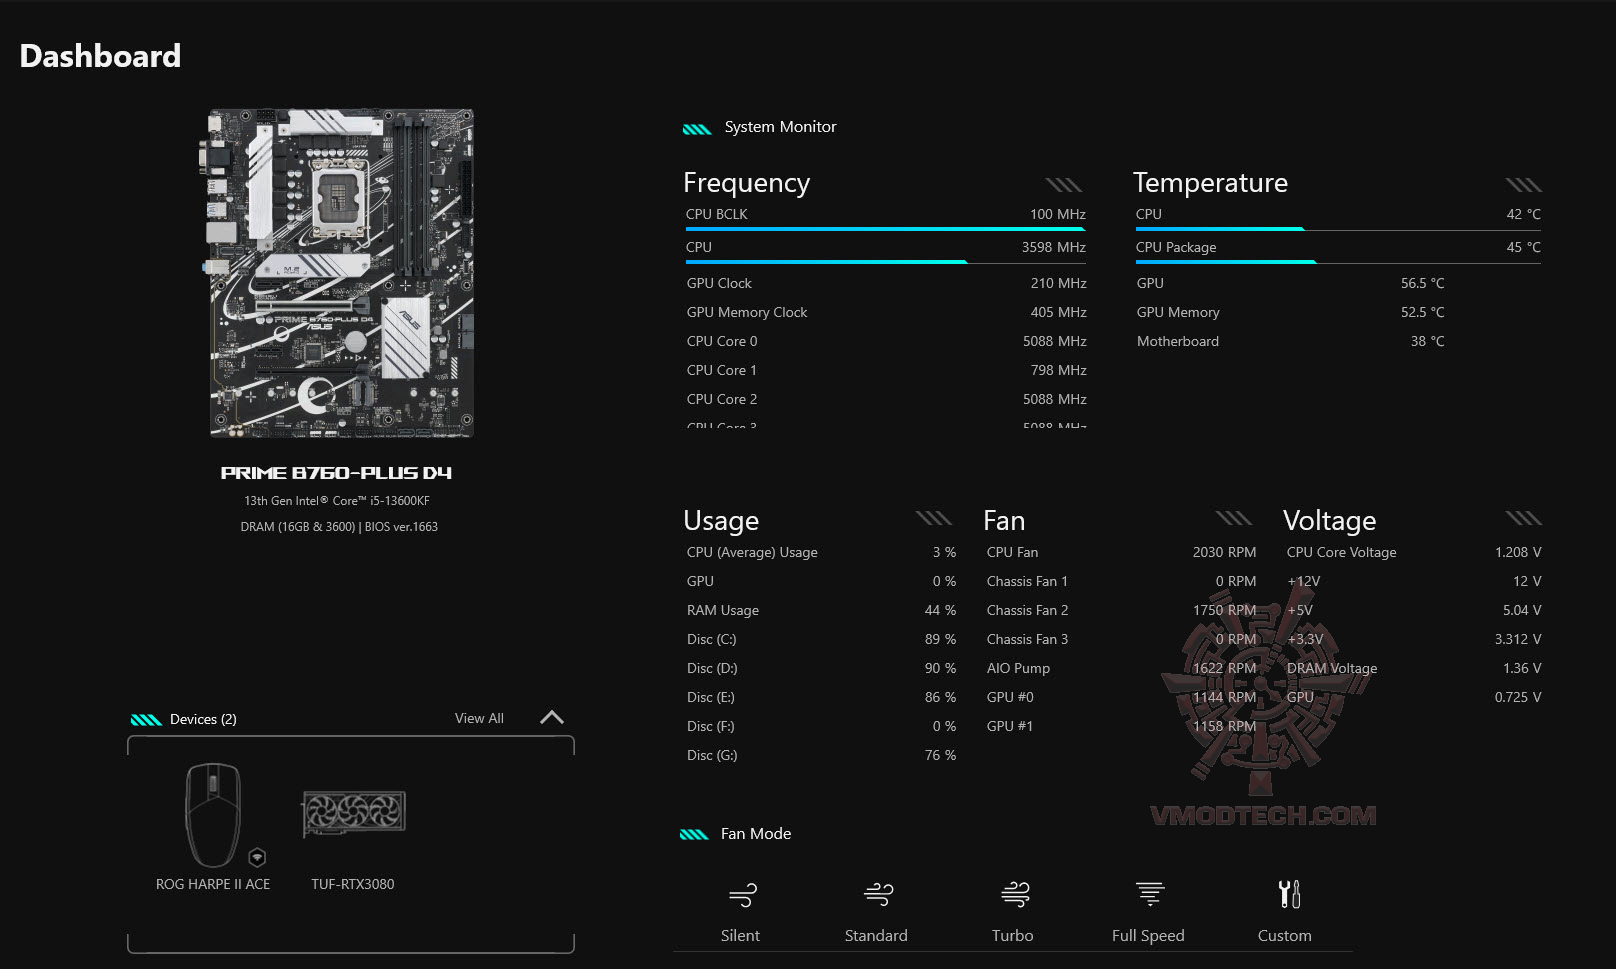This screenshot has width=1616, height=969.
Task: Click View All in the Devices panel
Action: pos(479,718)
